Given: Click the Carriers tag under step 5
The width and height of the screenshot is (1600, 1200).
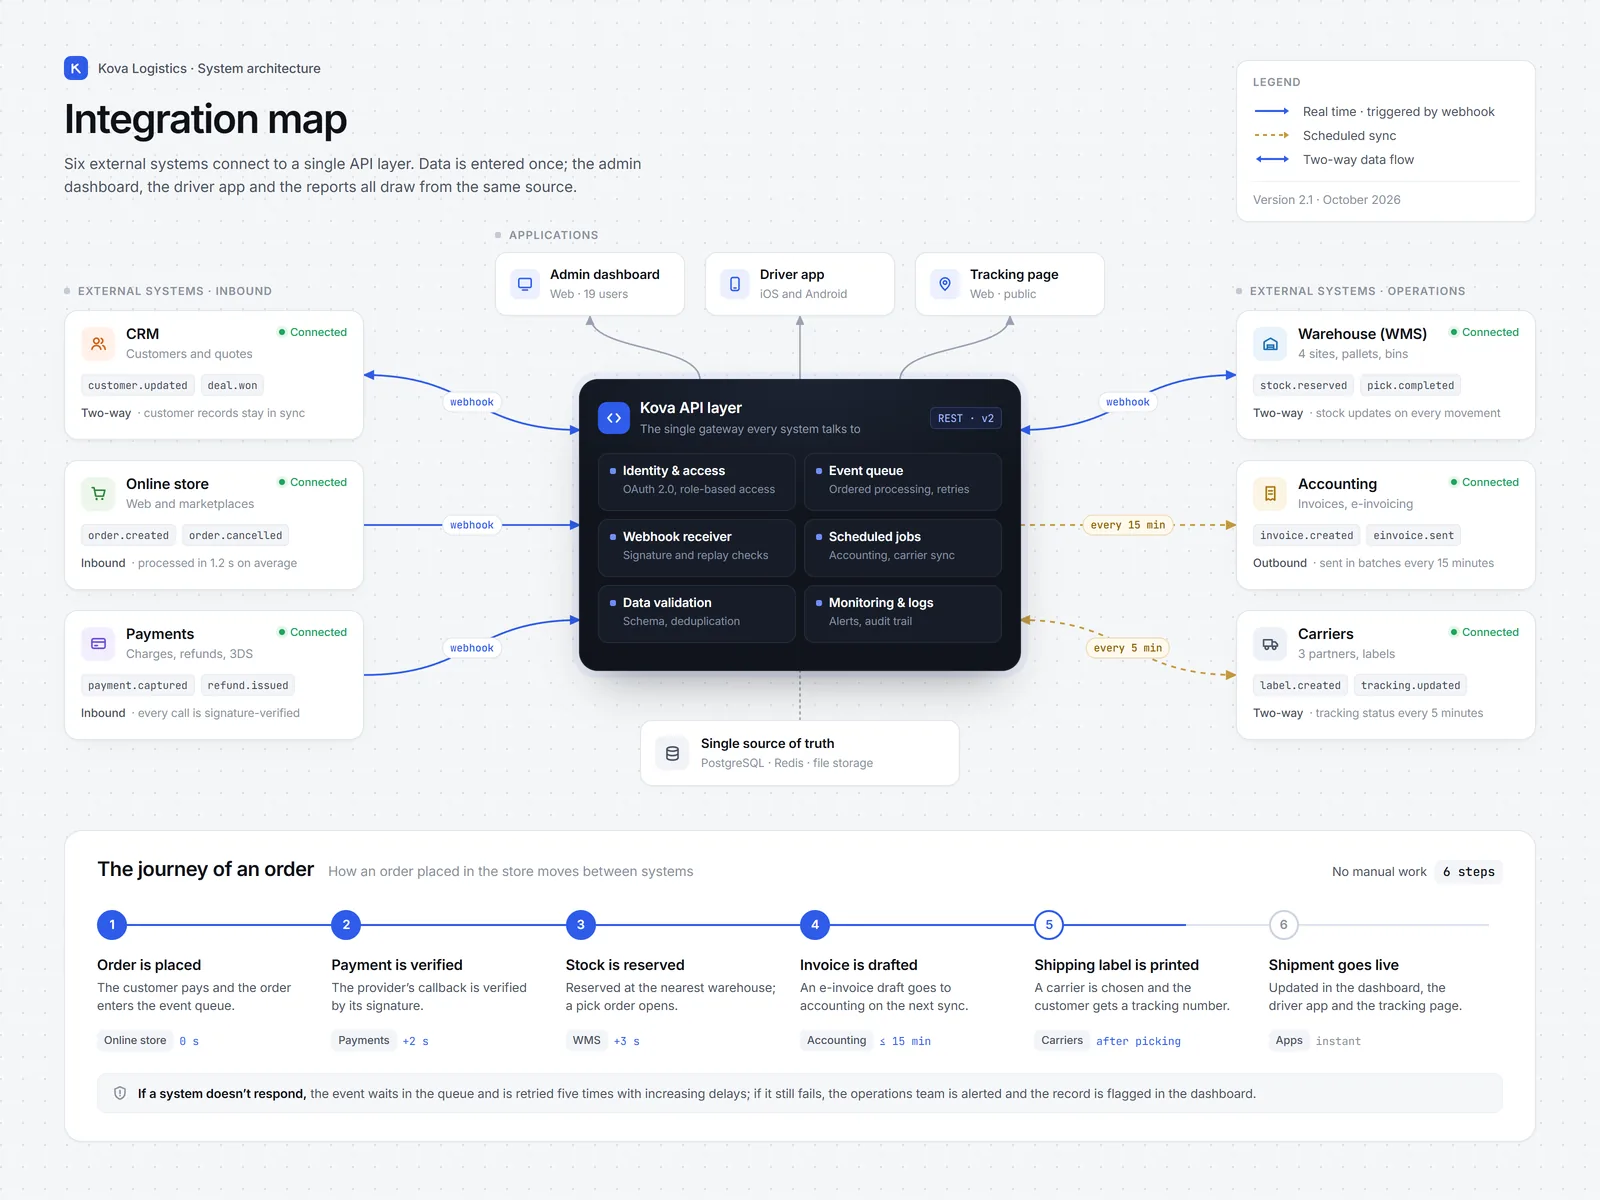Looking at the screenshot, I should click(1062, 1040).
